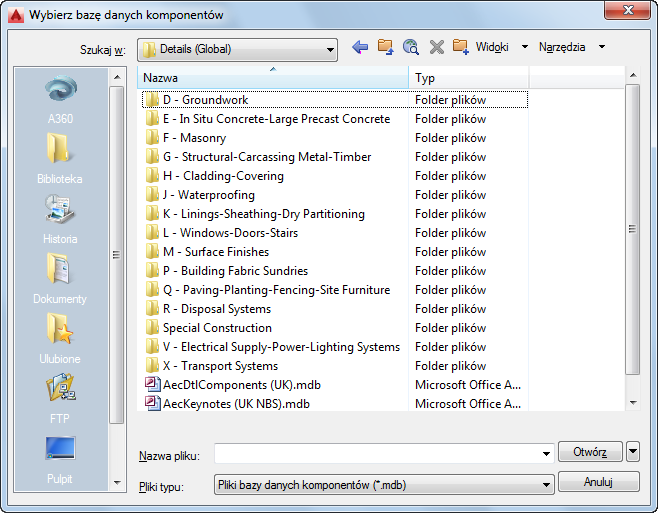Create a new folder icon
This screenshot has height=513, width=658.
pyautogui.click(x=461, y=47)
